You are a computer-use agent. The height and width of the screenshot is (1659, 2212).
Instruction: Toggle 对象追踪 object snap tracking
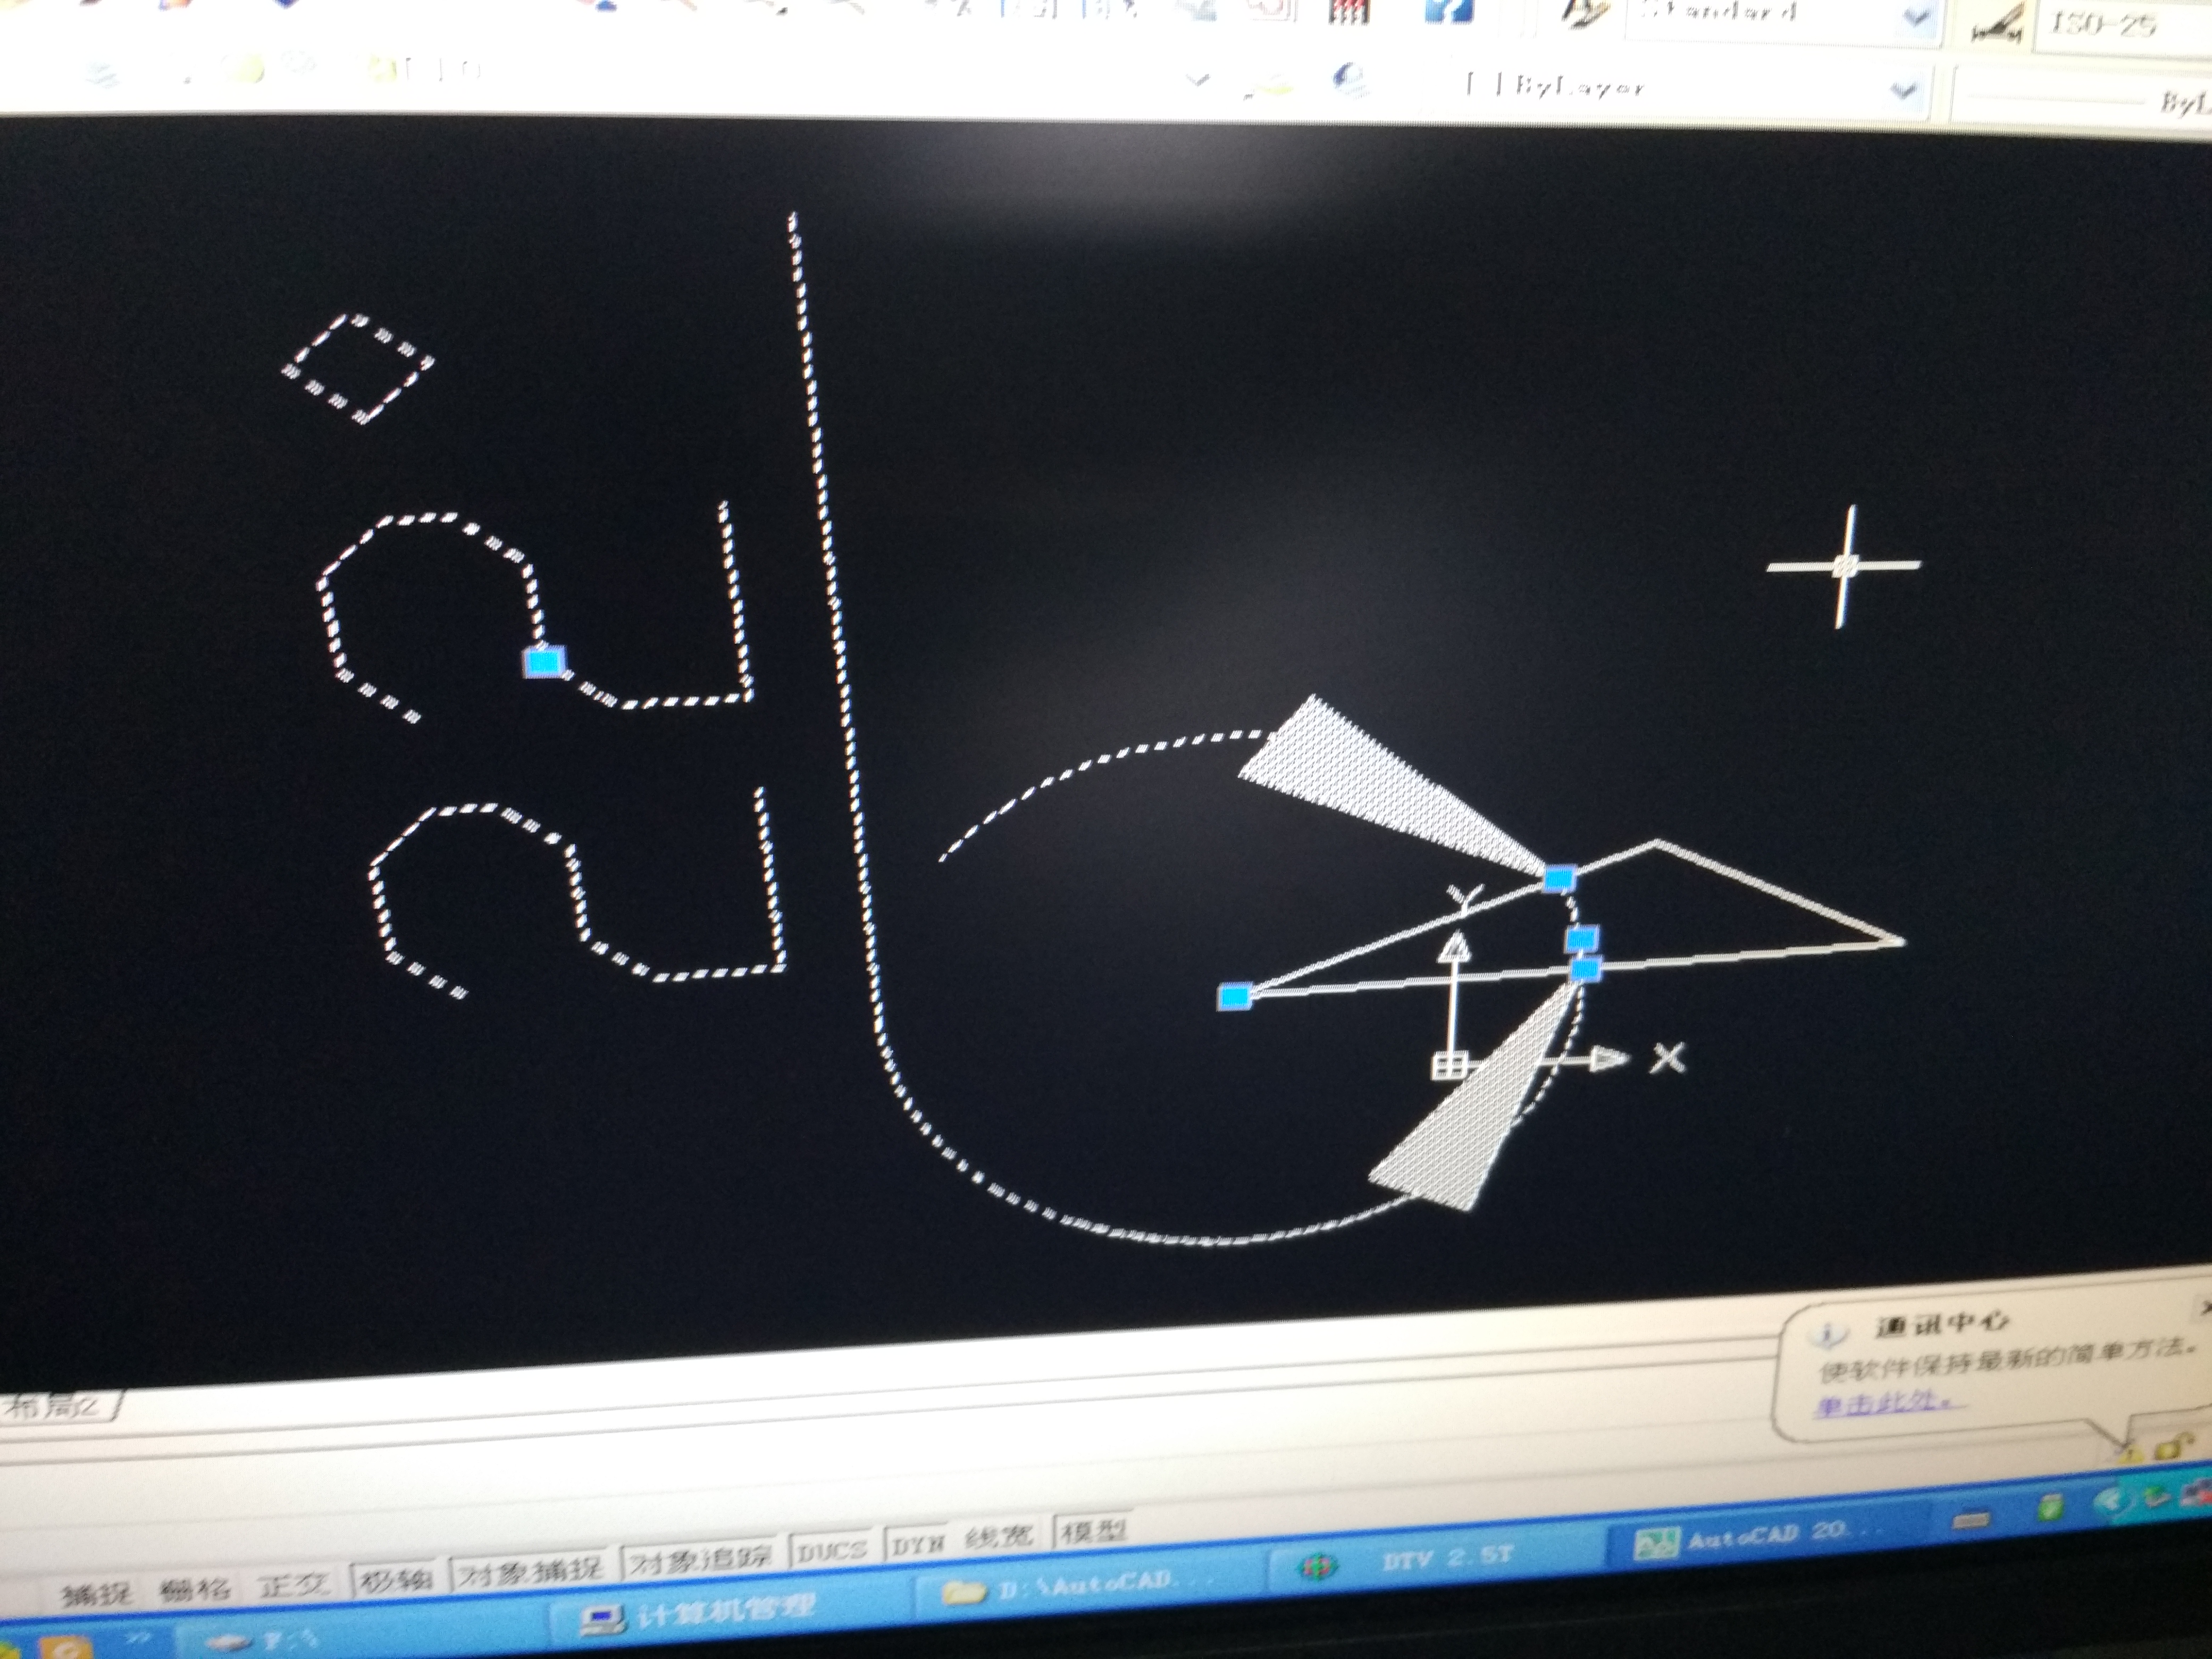(x=698, y=1558)
